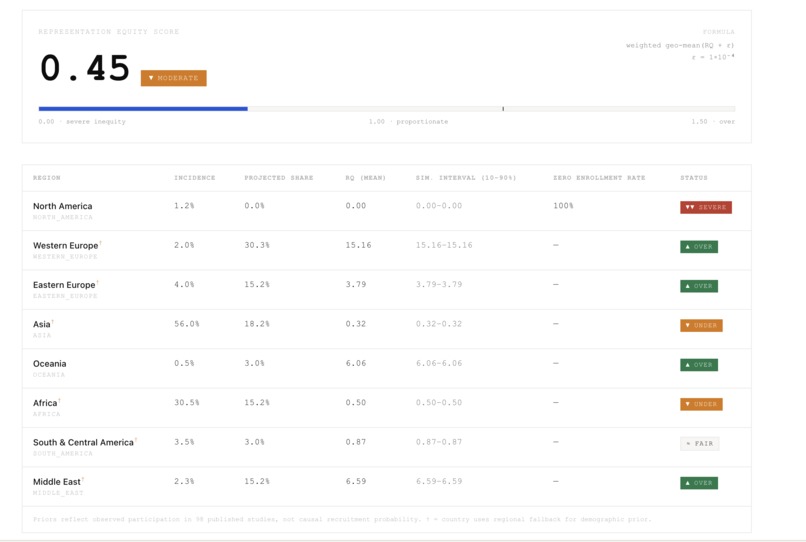The image size is (806, 542).
Task: Click Eastern Europe's 15.2% projected share
Action: coord(257,284)
